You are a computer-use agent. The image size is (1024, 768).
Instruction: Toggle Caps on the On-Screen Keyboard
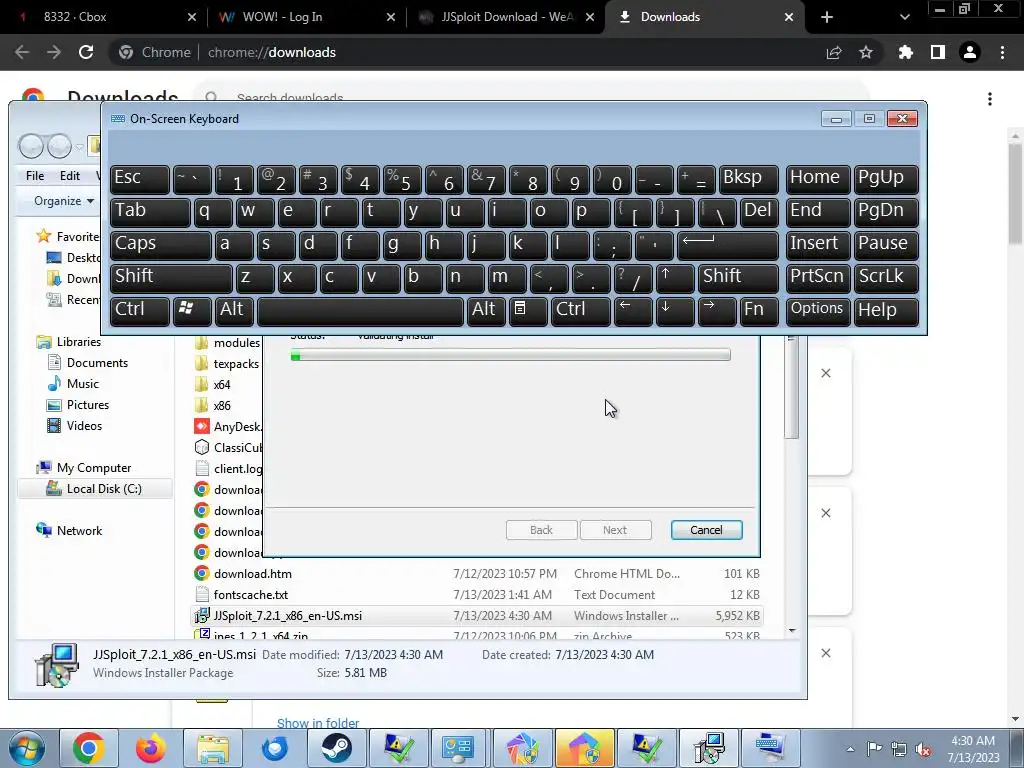coord(161,245)
